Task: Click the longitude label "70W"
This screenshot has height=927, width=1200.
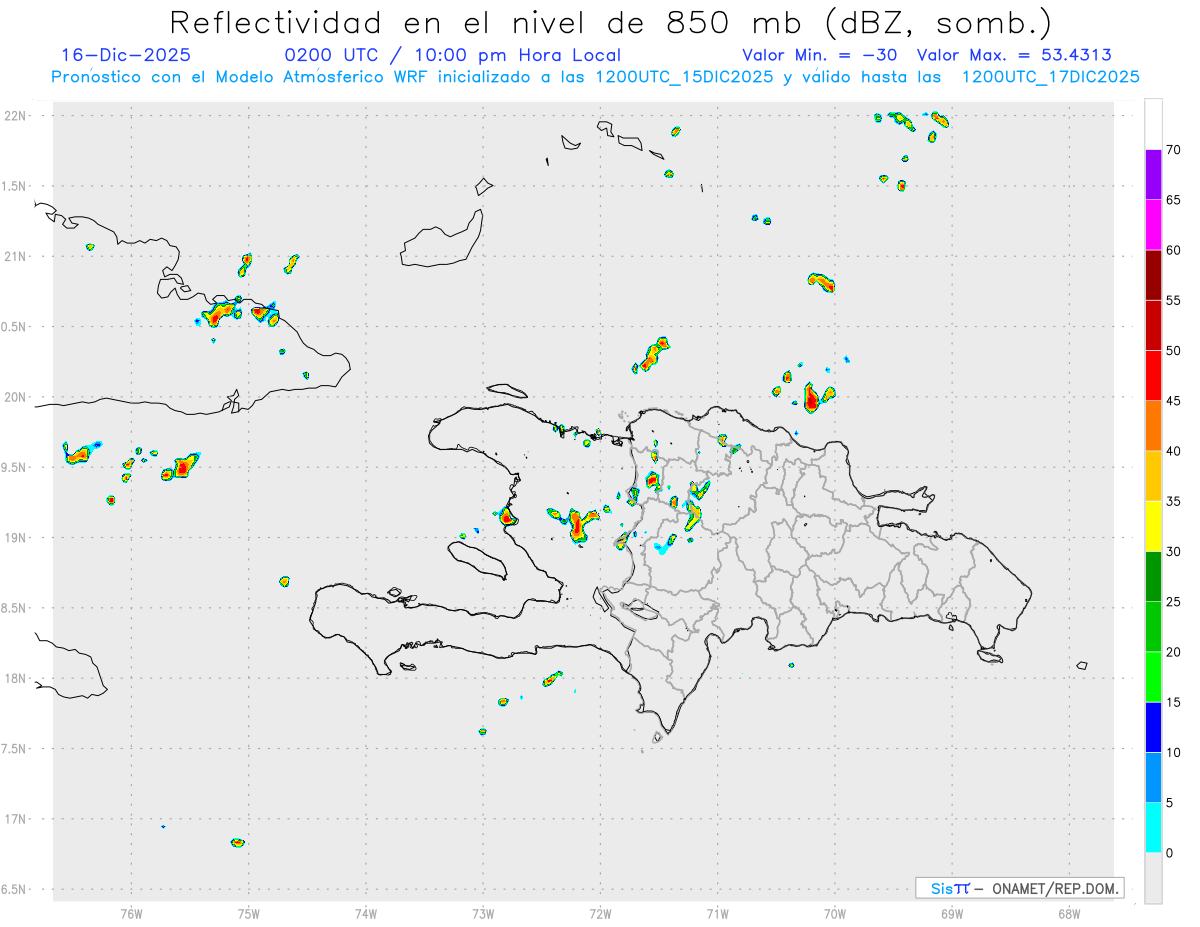Action: point(835,913)
